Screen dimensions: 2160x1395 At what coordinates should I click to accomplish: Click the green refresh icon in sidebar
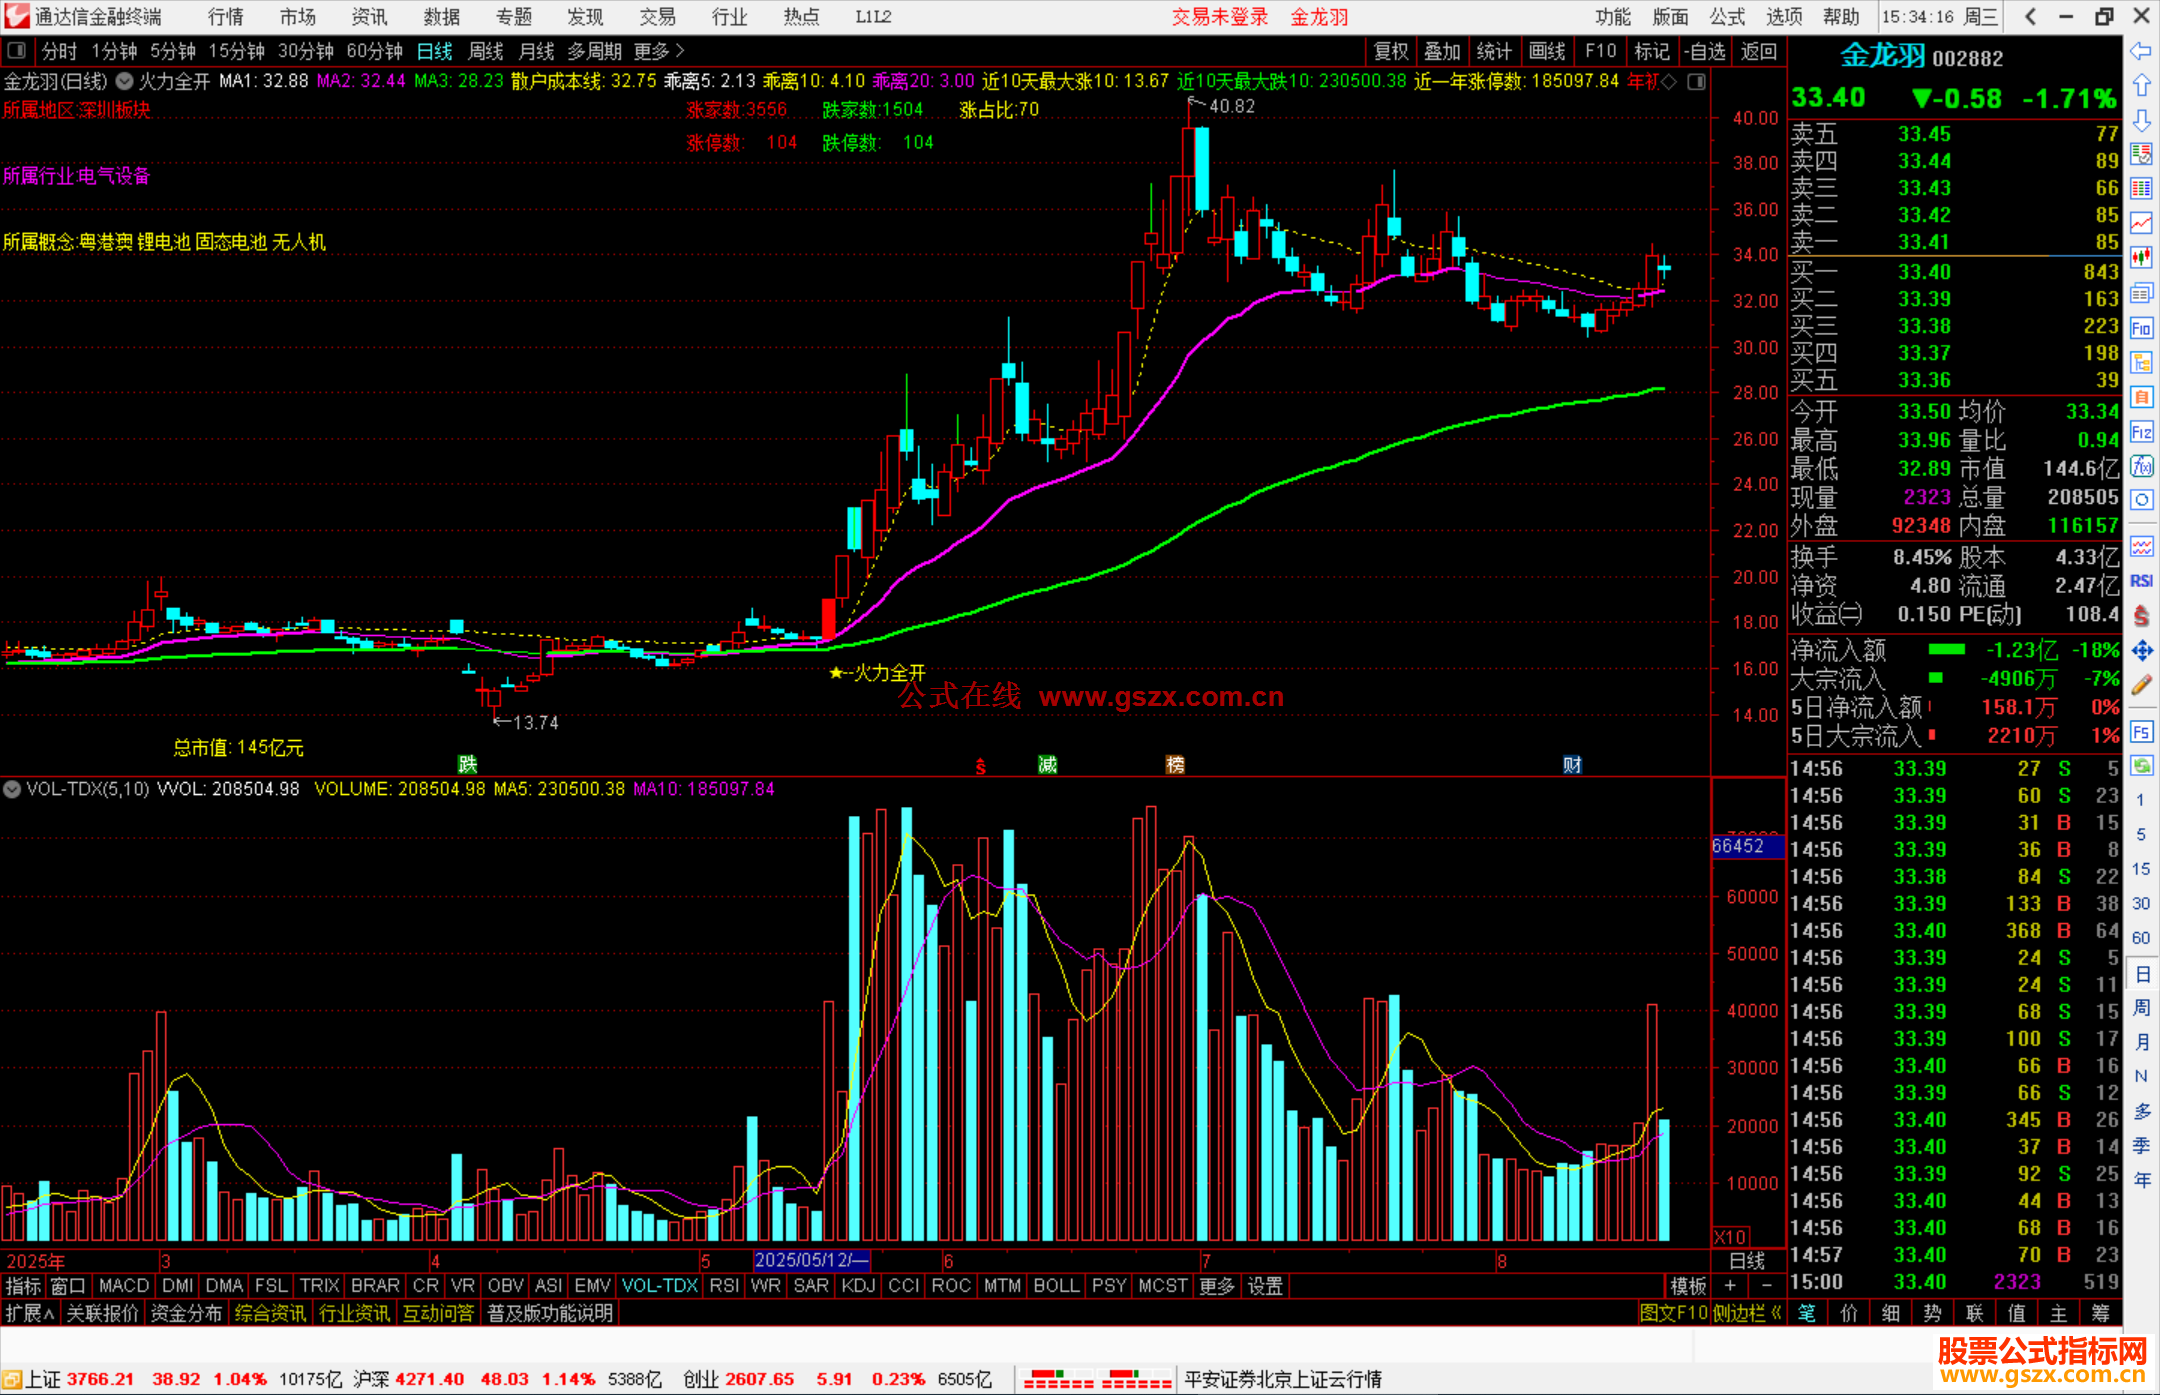click(x=2141, y=766)
